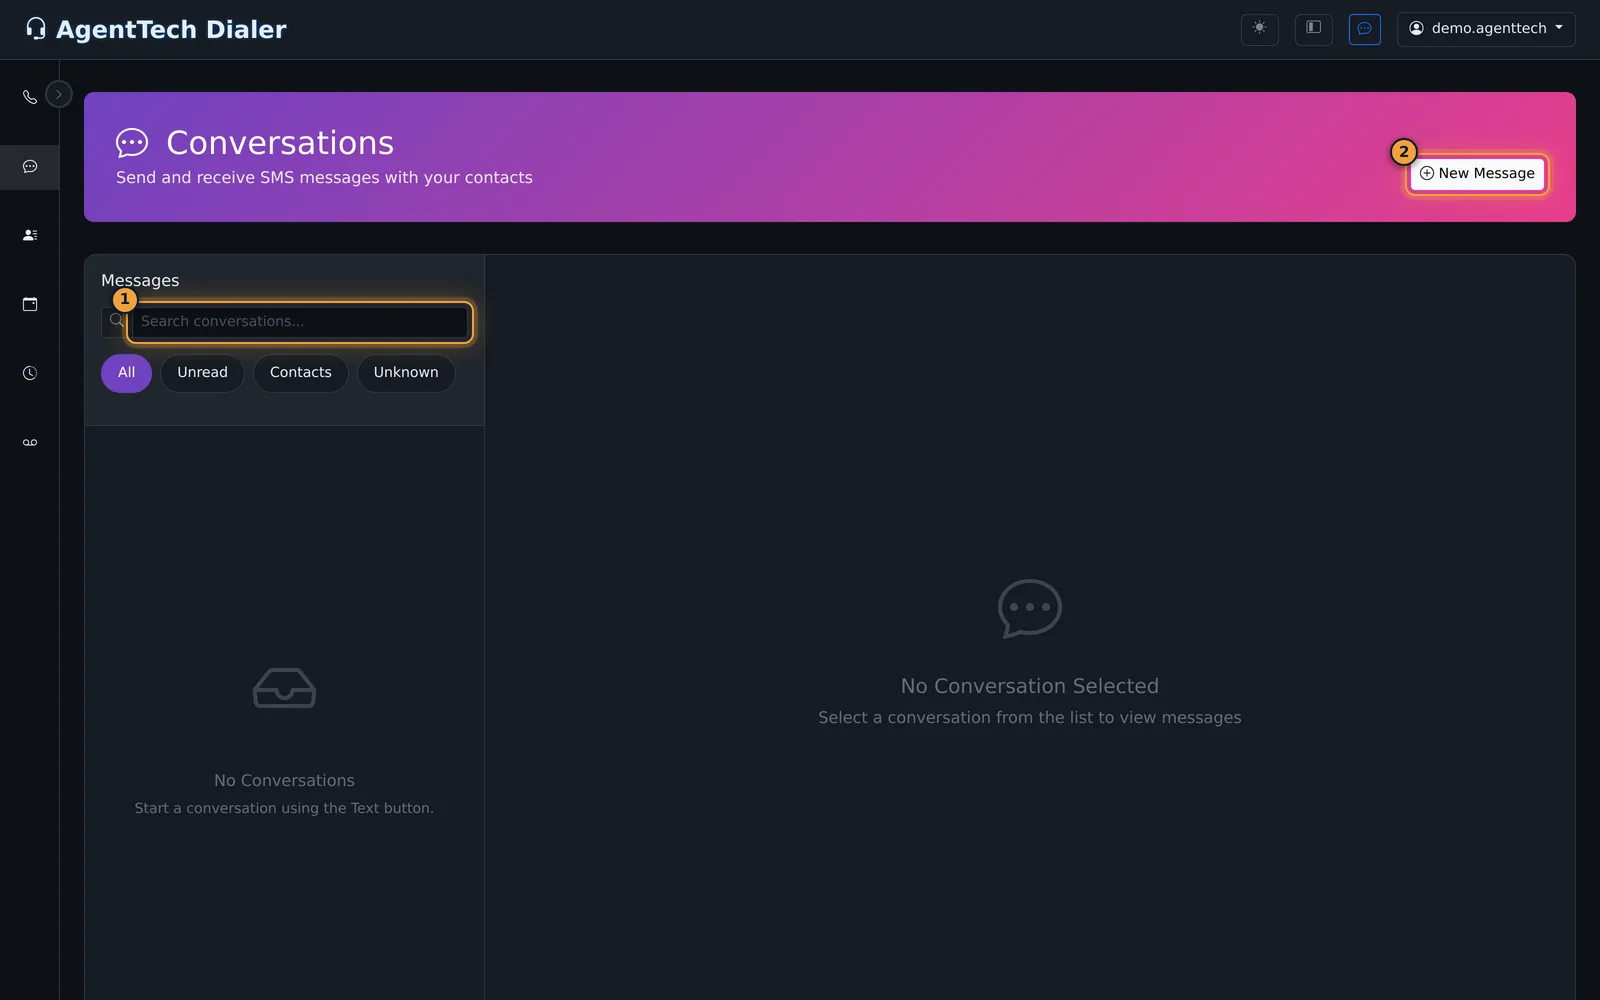Open the conversations chat sidebar icon
Screen dimensions: 1600x1000
point(30,166)
